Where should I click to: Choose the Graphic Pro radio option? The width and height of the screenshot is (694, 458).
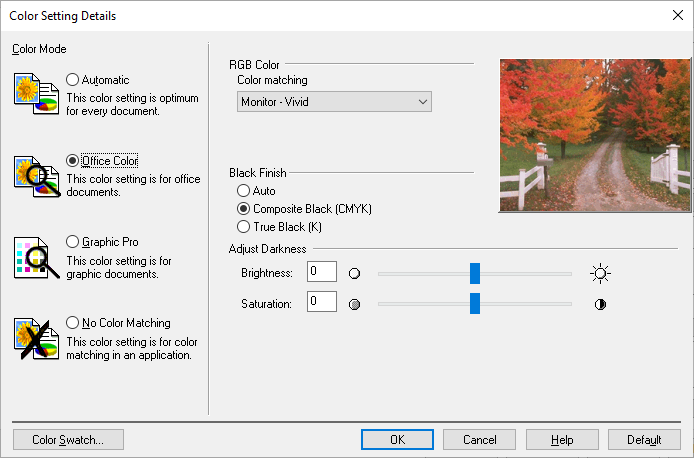click(x=73, y=242)
